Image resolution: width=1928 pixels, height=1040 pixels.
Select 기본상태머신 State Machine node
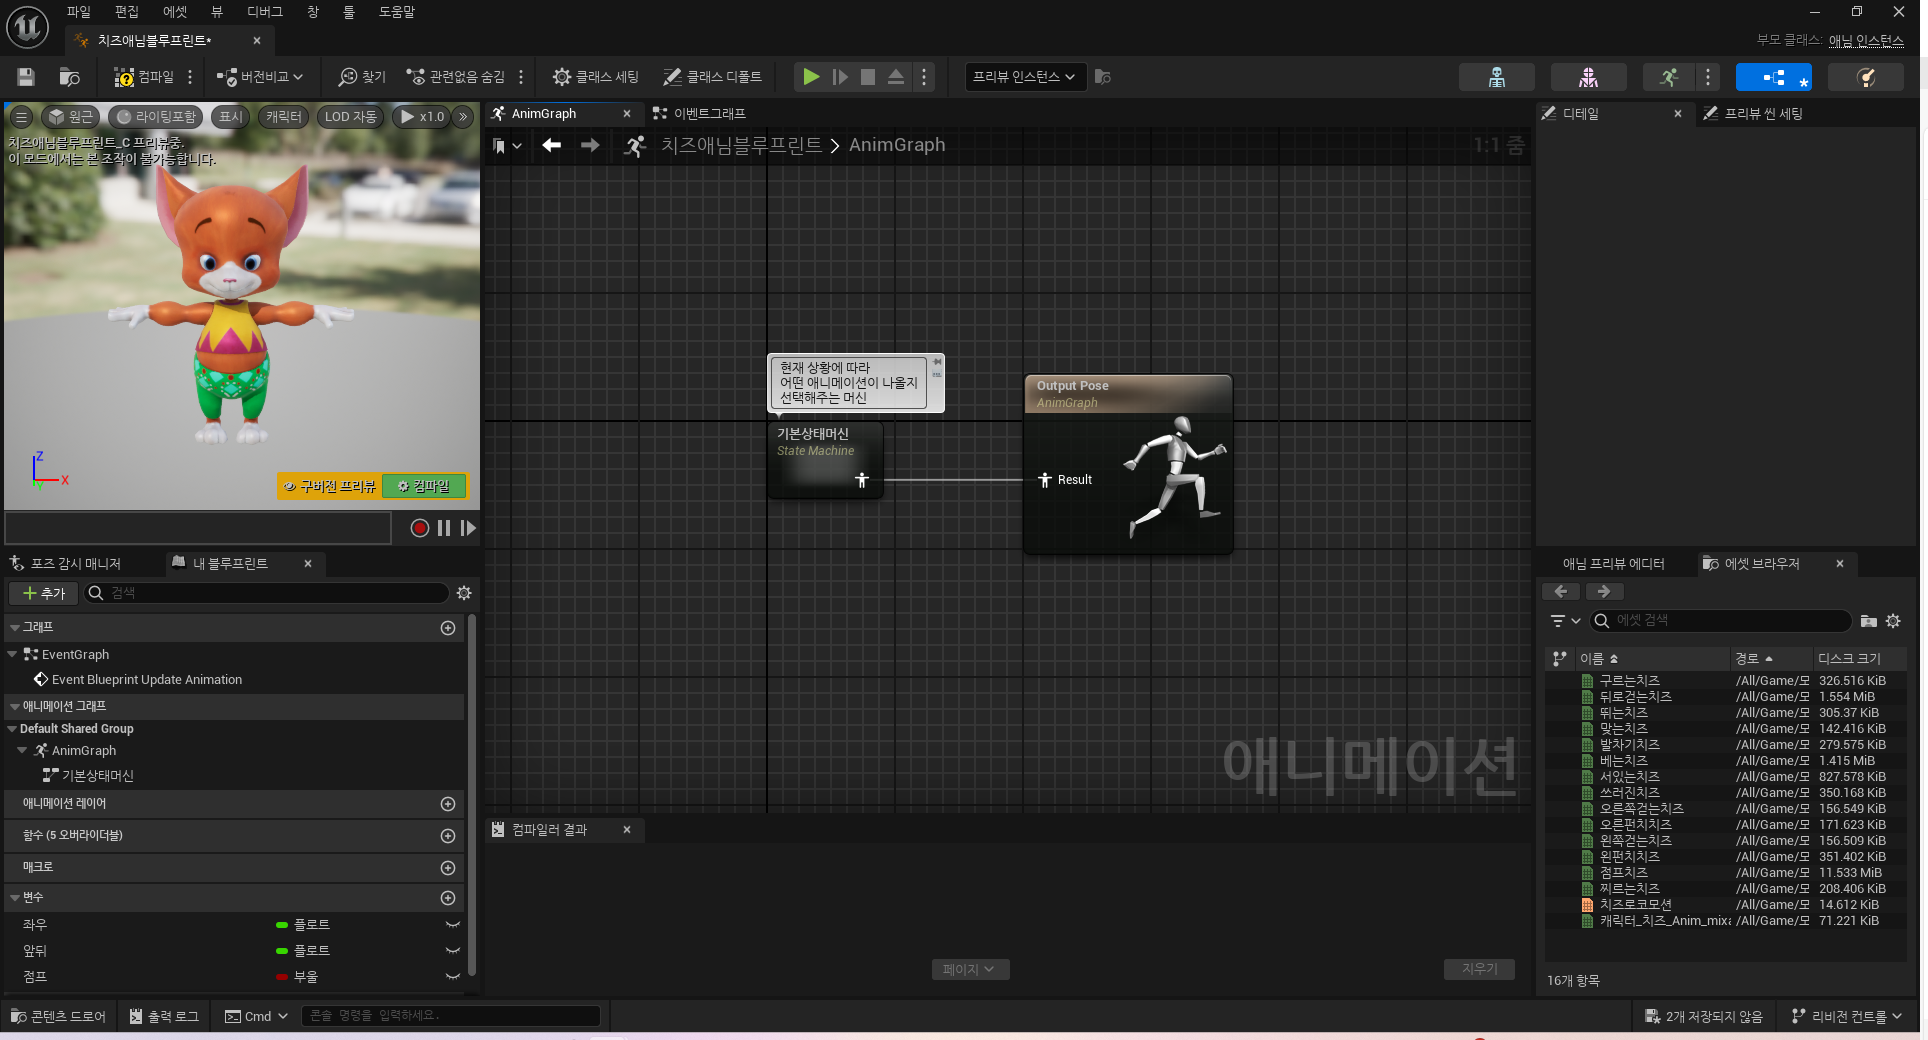click(825, 459)
